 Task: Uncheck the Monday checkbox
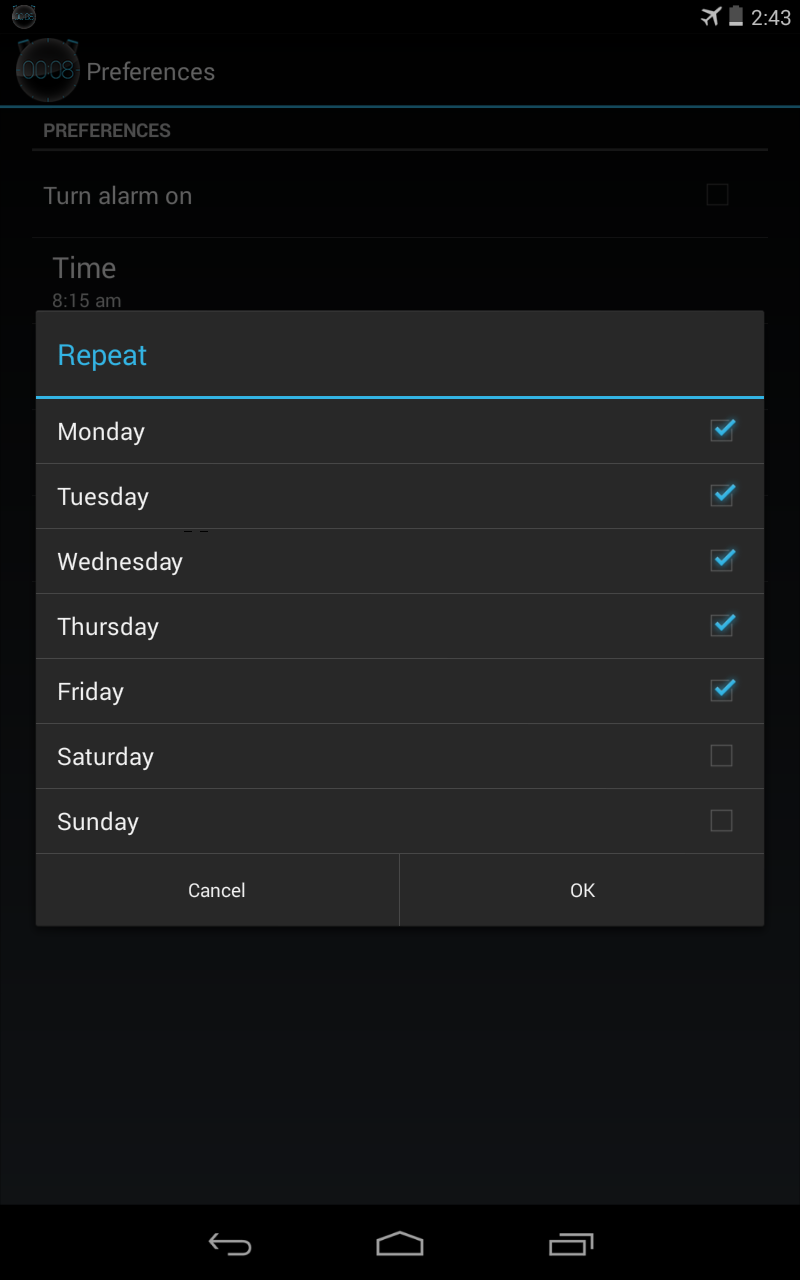722,431
